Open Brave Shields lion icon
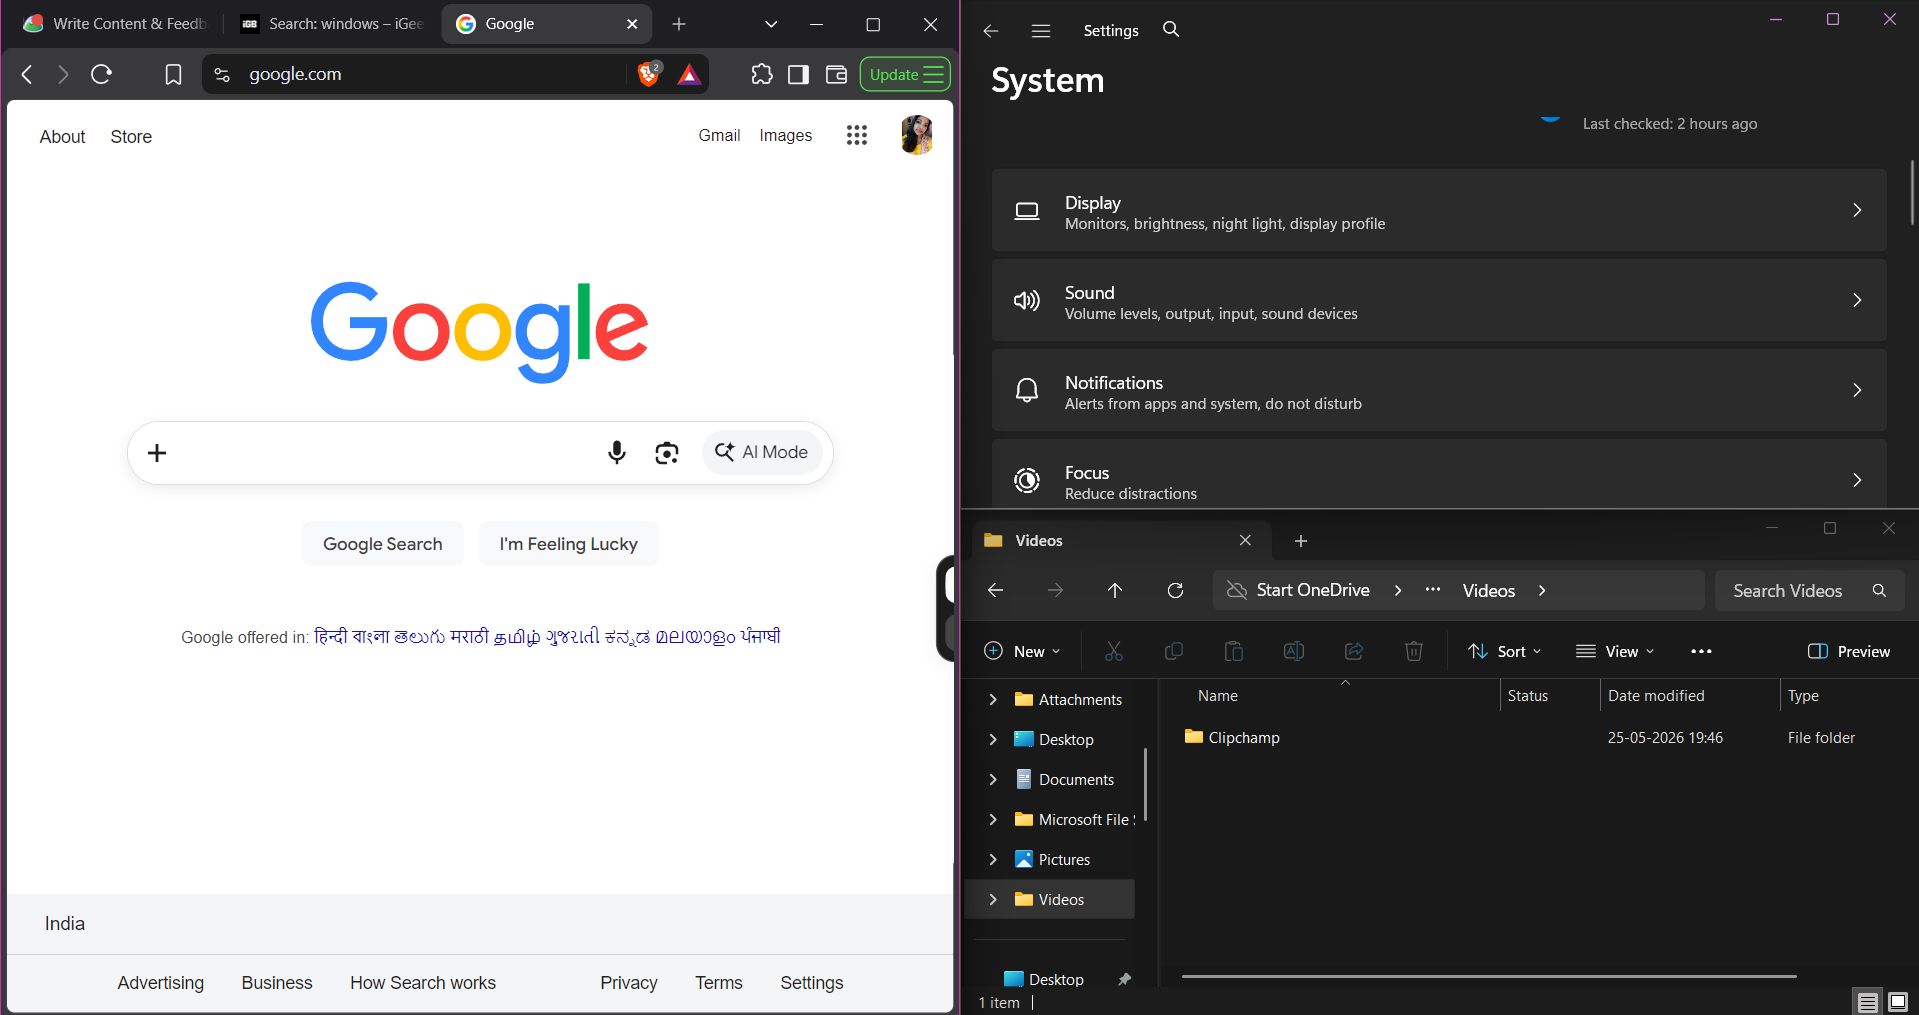Viewport: 1919px width, 1015px height. [649, 74]
